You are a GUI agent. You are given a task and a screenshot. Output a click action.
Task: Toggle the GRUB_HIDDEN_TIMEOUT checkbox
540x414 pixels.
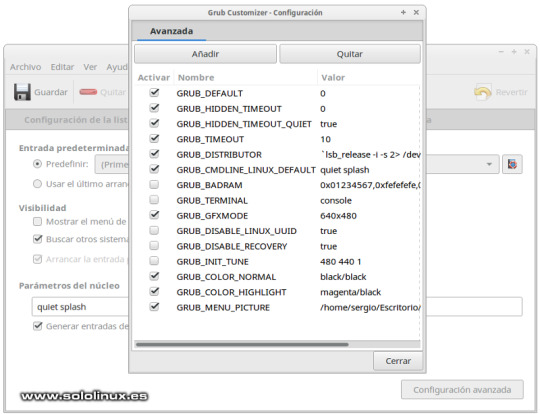tap(154, 108)
